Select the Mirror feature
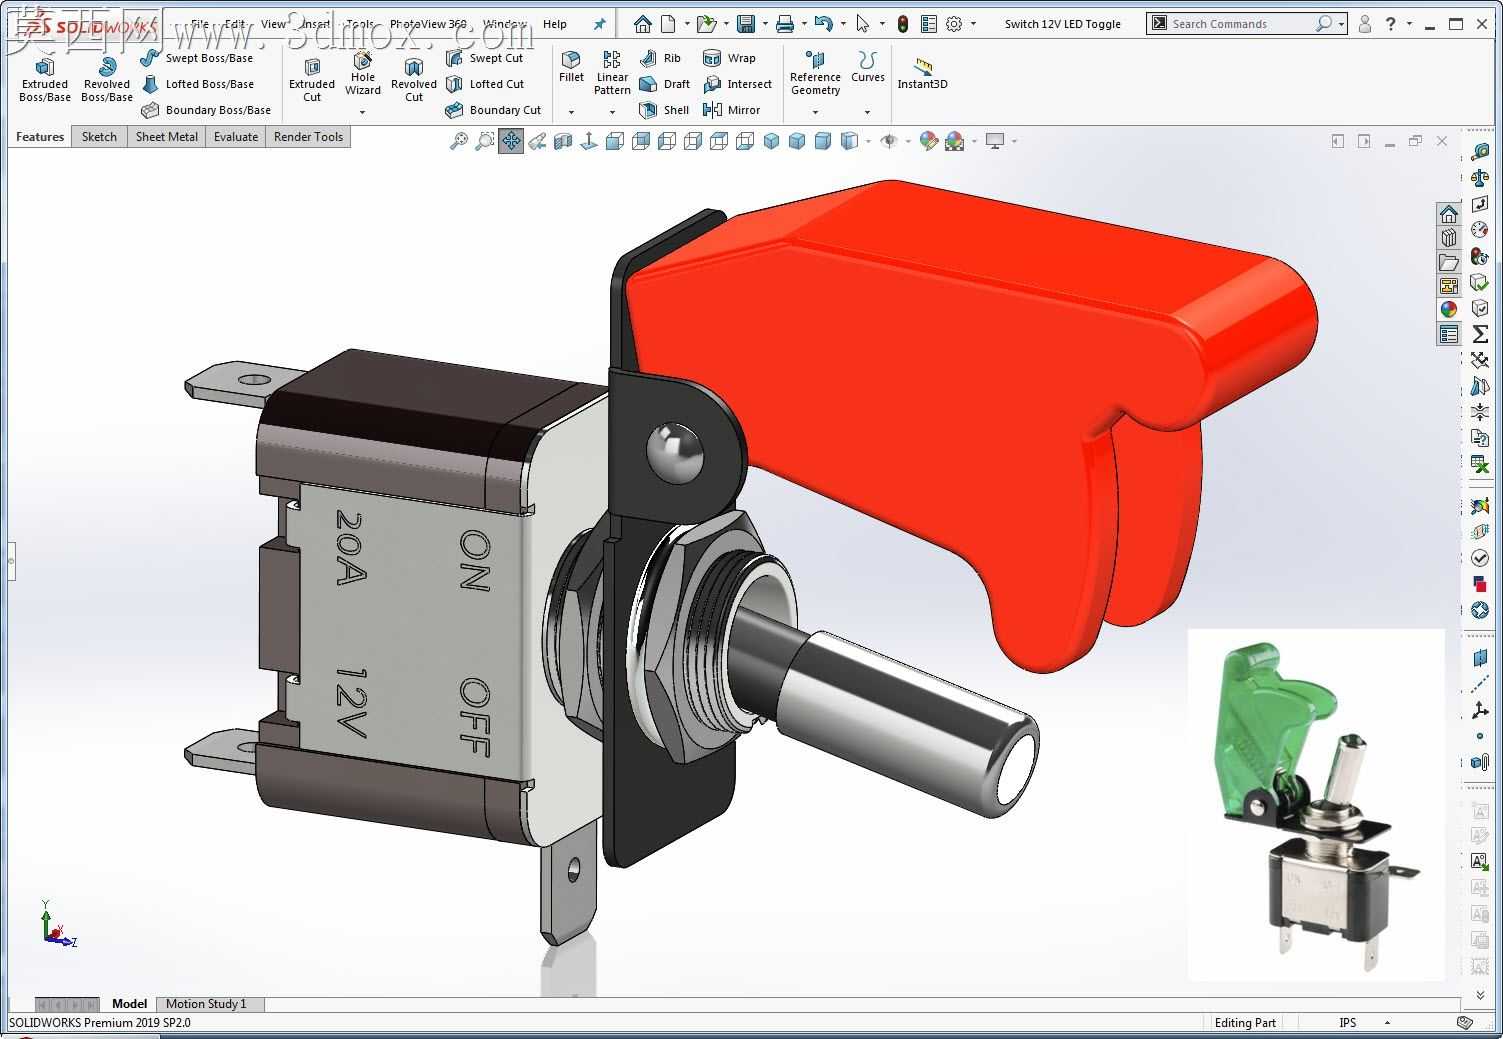 click(x=732, y=110)
